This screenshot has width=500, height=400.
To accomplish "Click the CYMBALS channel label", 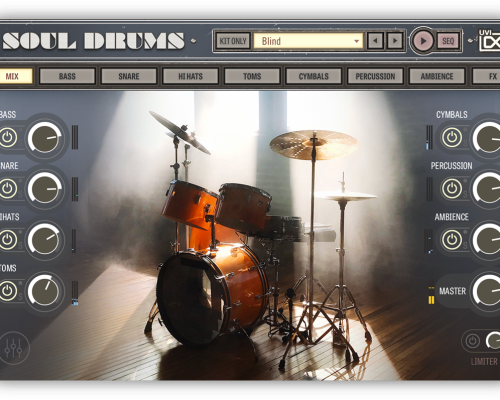I will [452, 115].
